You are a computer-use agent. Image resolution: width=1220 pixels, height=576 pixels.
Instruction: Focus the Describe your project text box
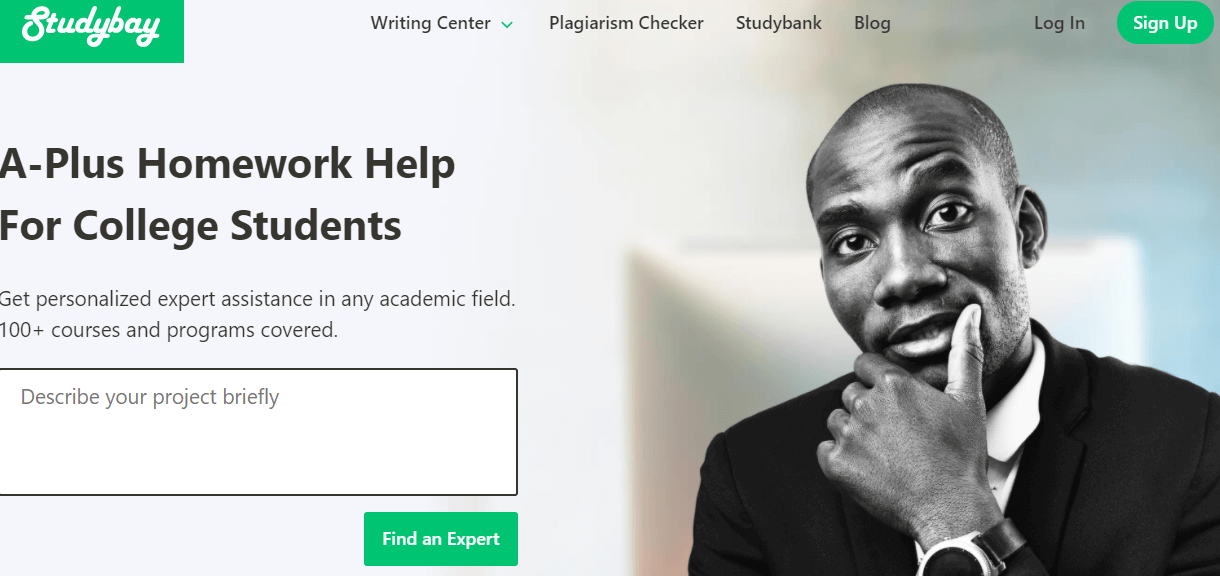pyautogui.click(x=258, y=432)
